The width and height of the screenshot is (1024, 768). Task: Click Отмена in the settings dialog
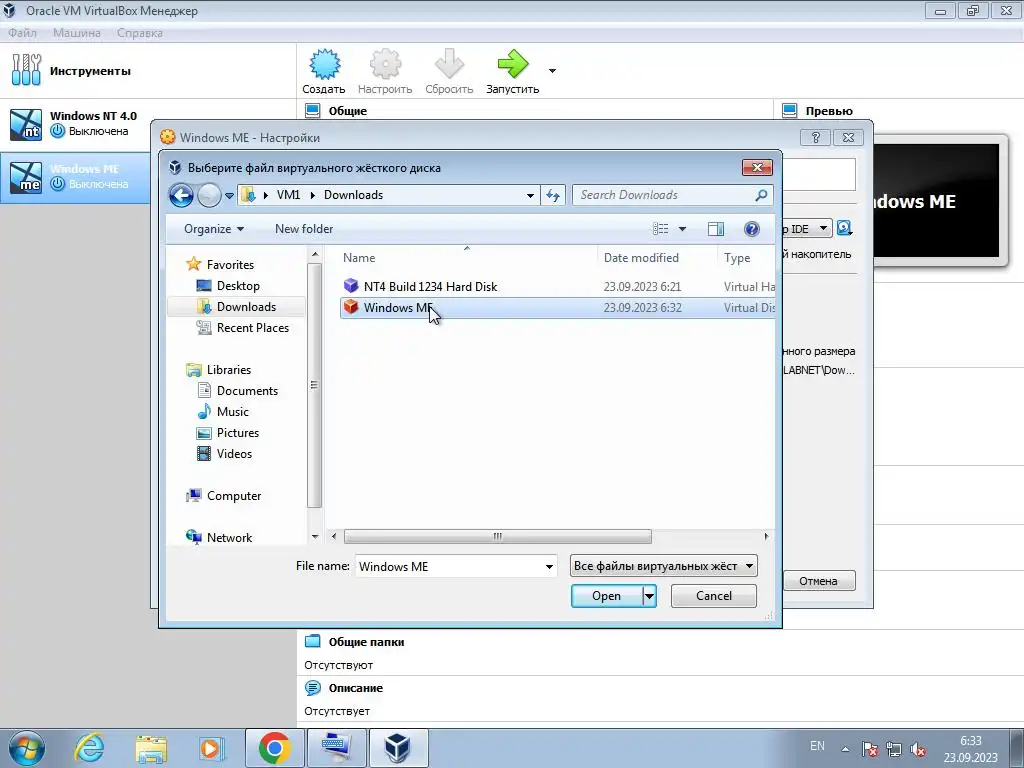819,581
